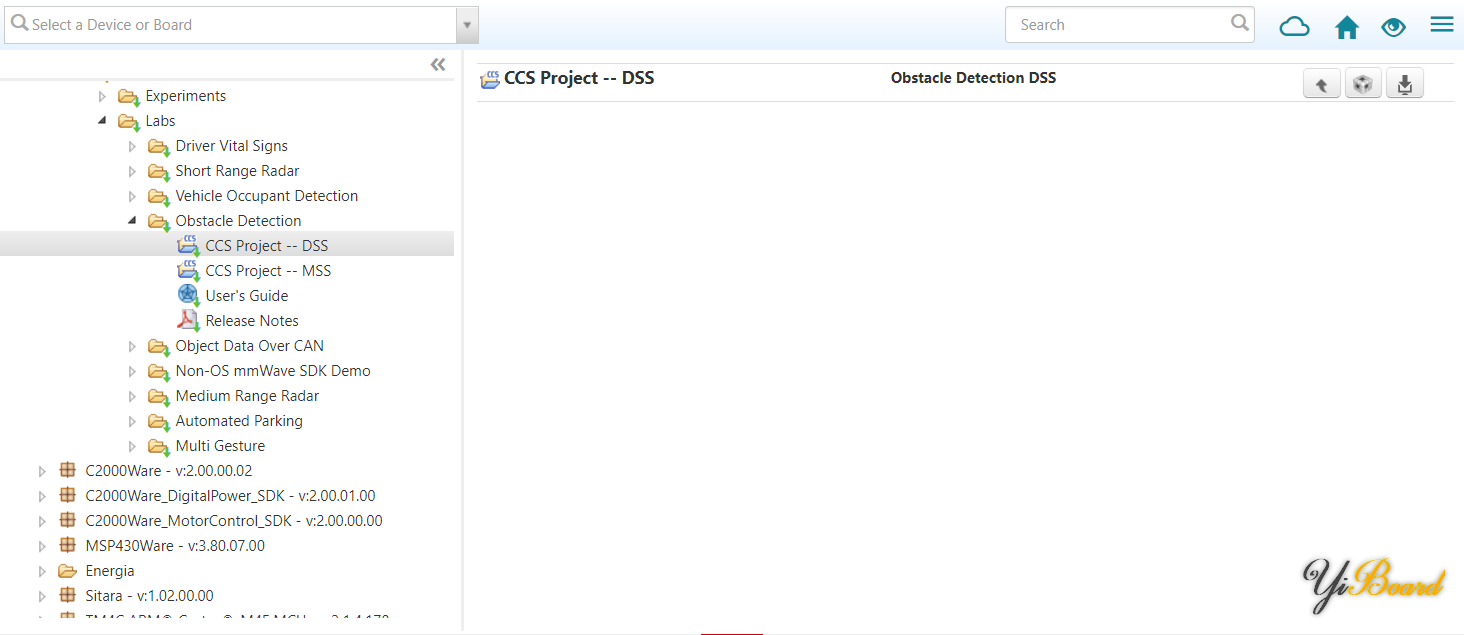
Task: Select CCS Project -- DSS tree item
Action: [227, 245]
